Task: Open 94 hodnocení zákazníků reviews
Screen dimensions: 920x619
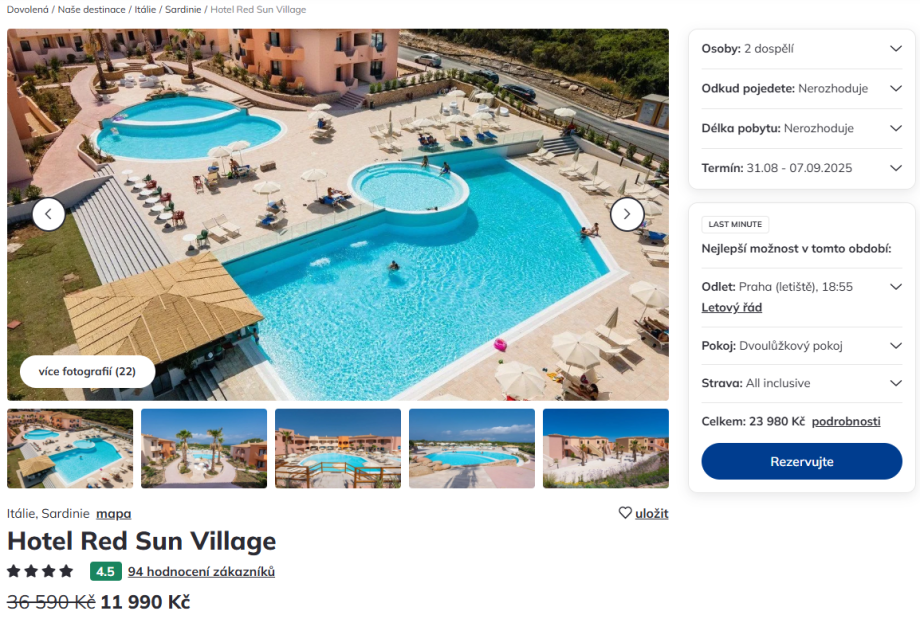Action: point(201,571)
